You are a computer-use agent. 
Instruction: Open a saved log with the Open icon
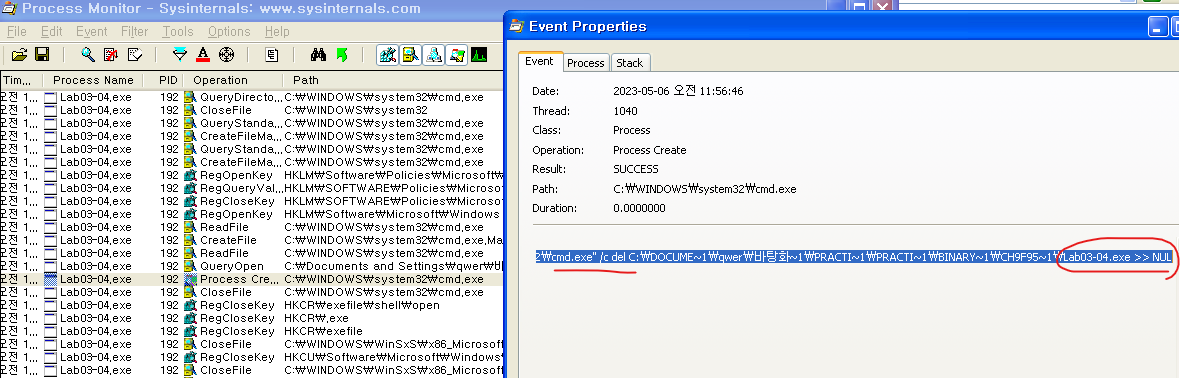coord(20,54)
